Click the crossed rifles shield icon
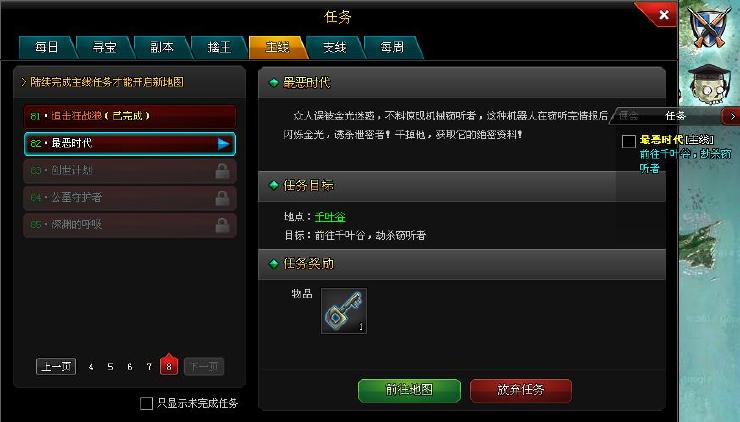 click(x=708, y=26)
